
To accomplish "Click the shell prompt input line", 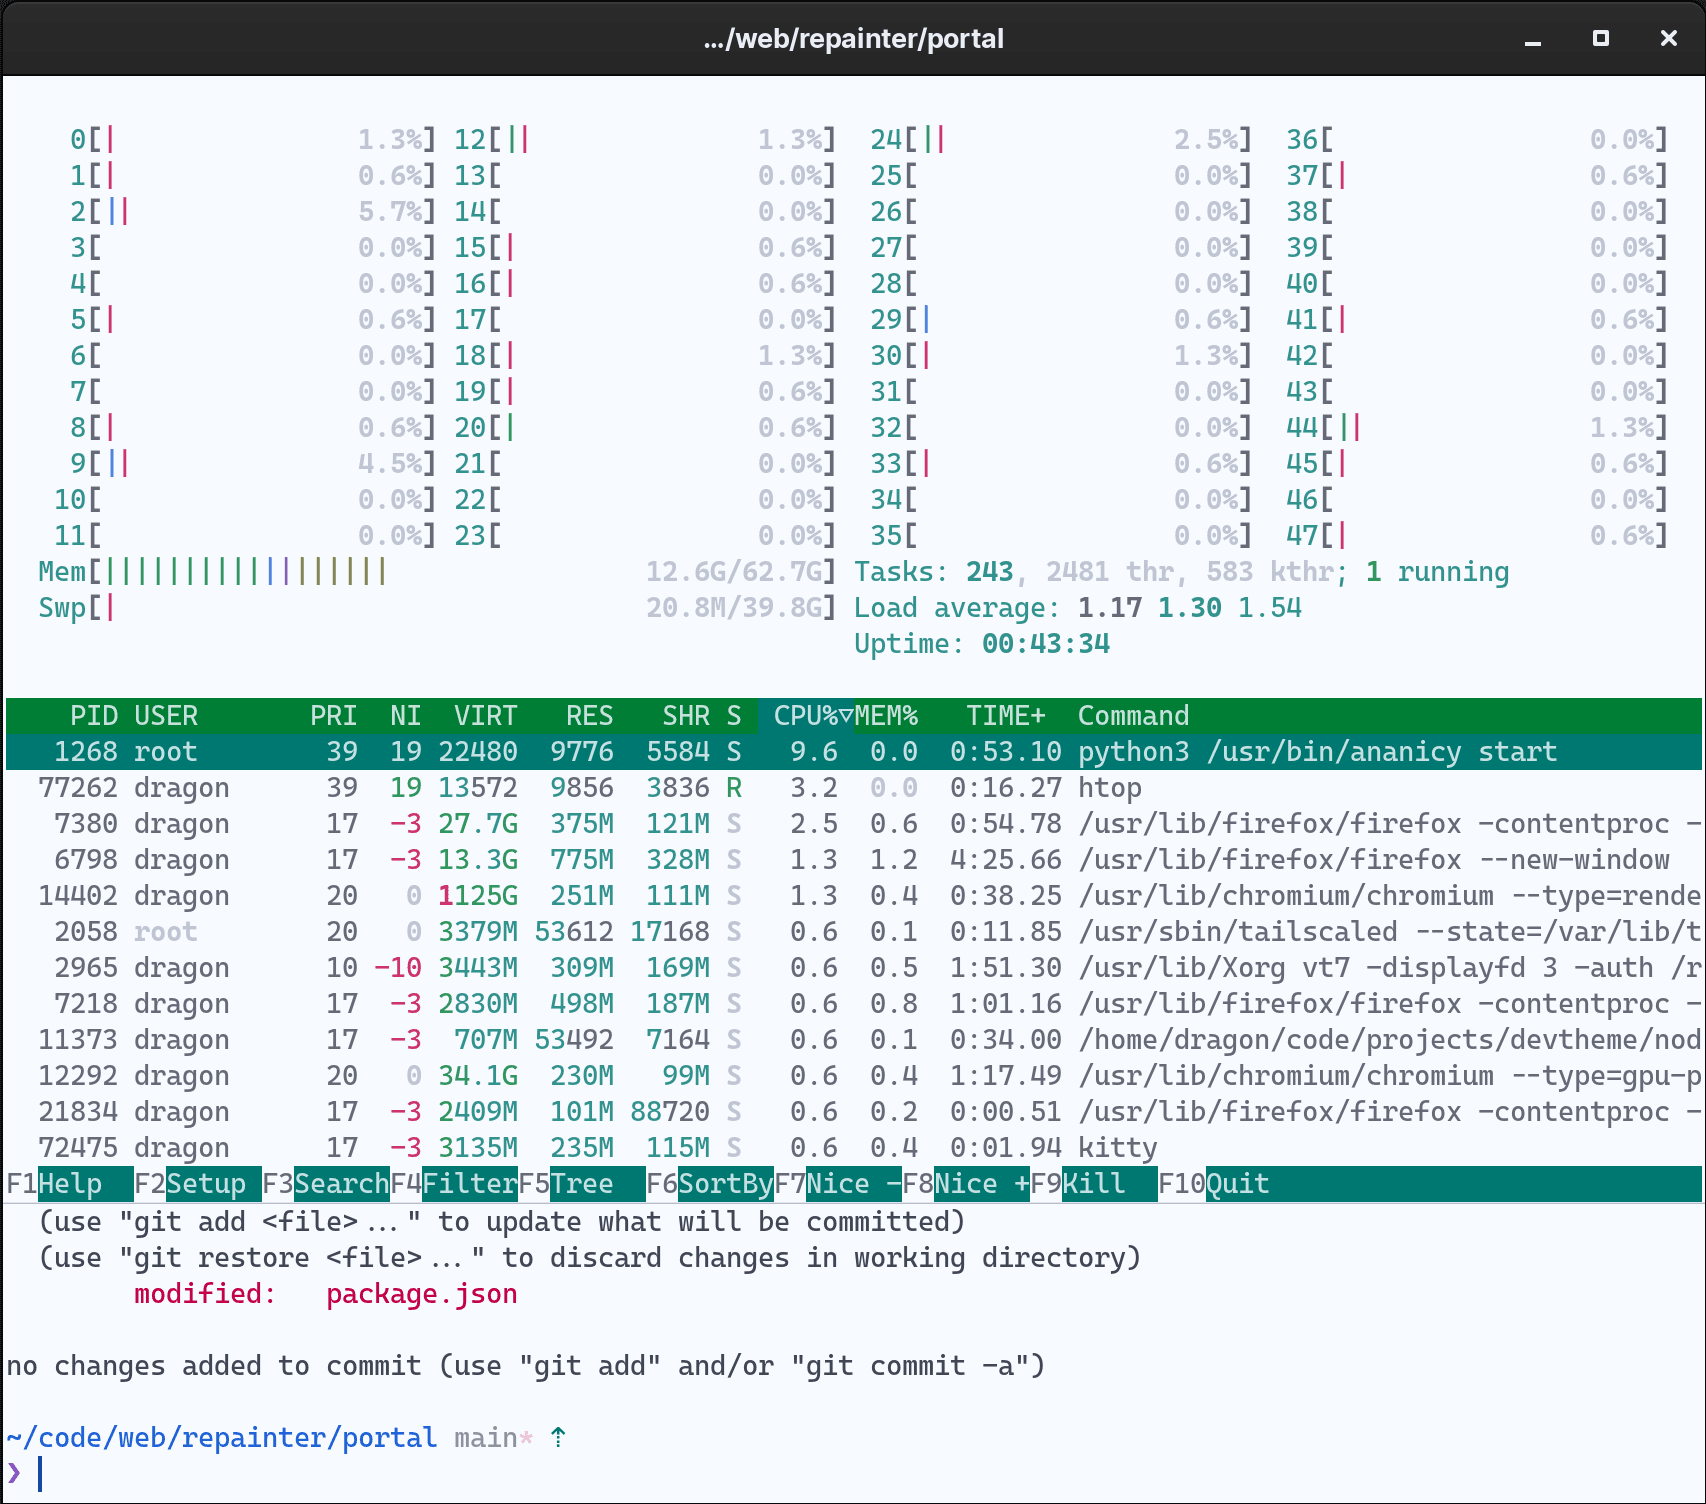I will 854,1474.
